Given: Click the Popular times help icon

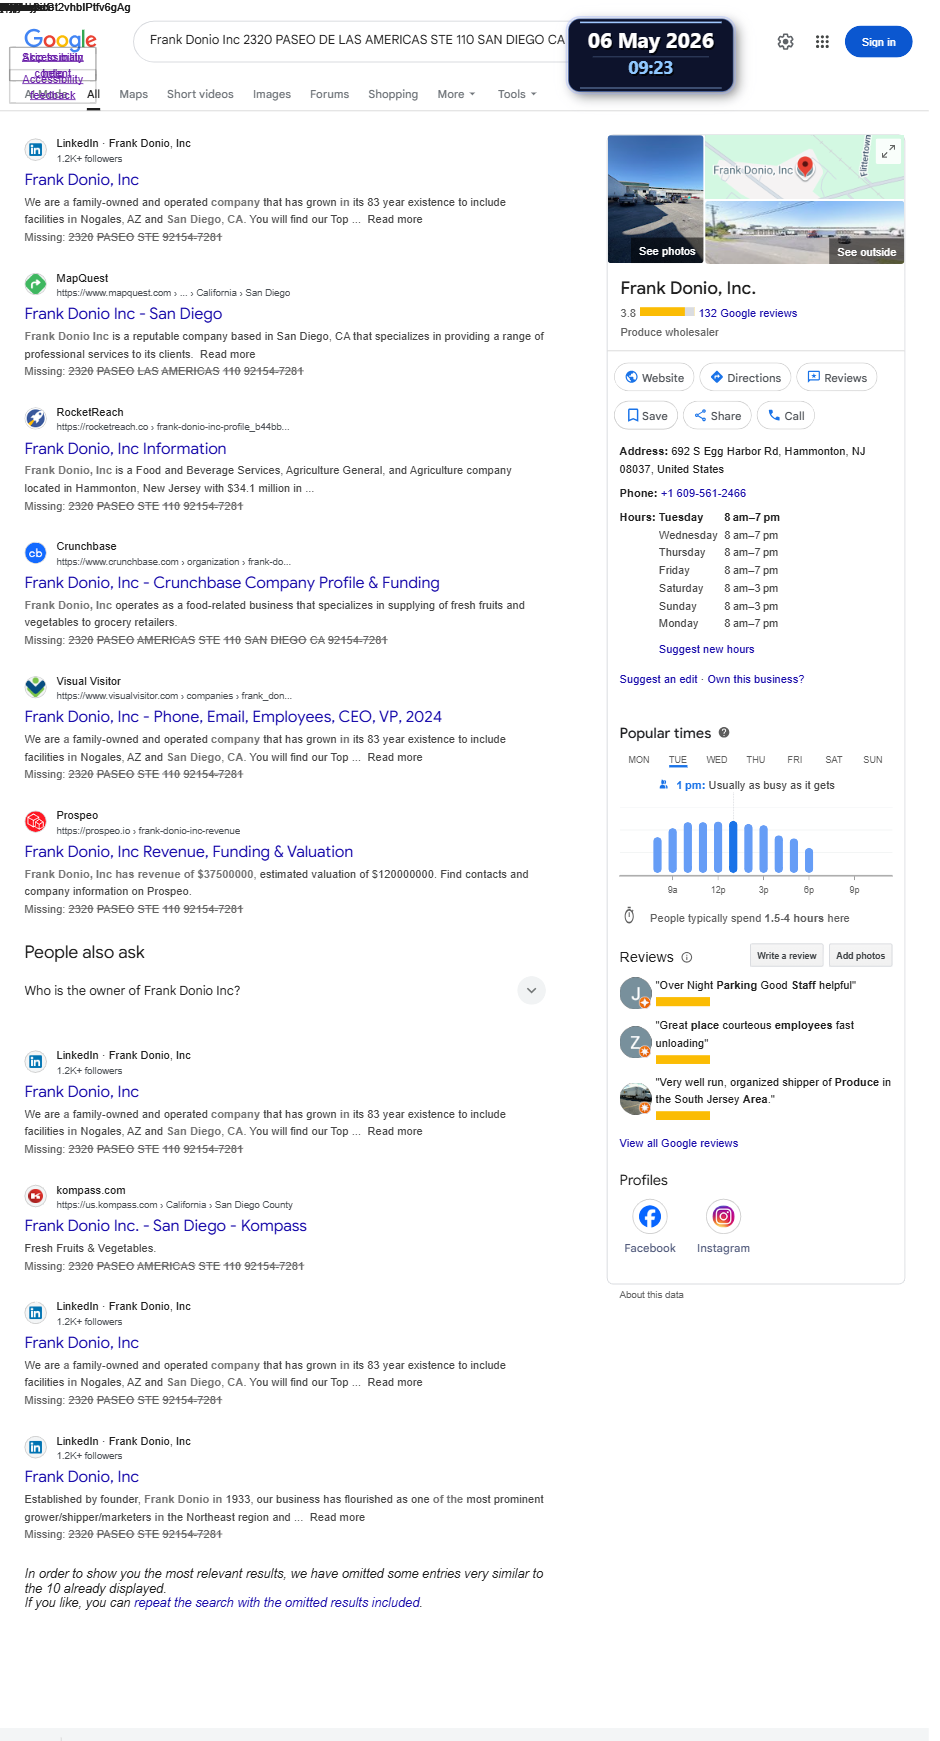Looking at the screenshot, I should coord(724,732).
